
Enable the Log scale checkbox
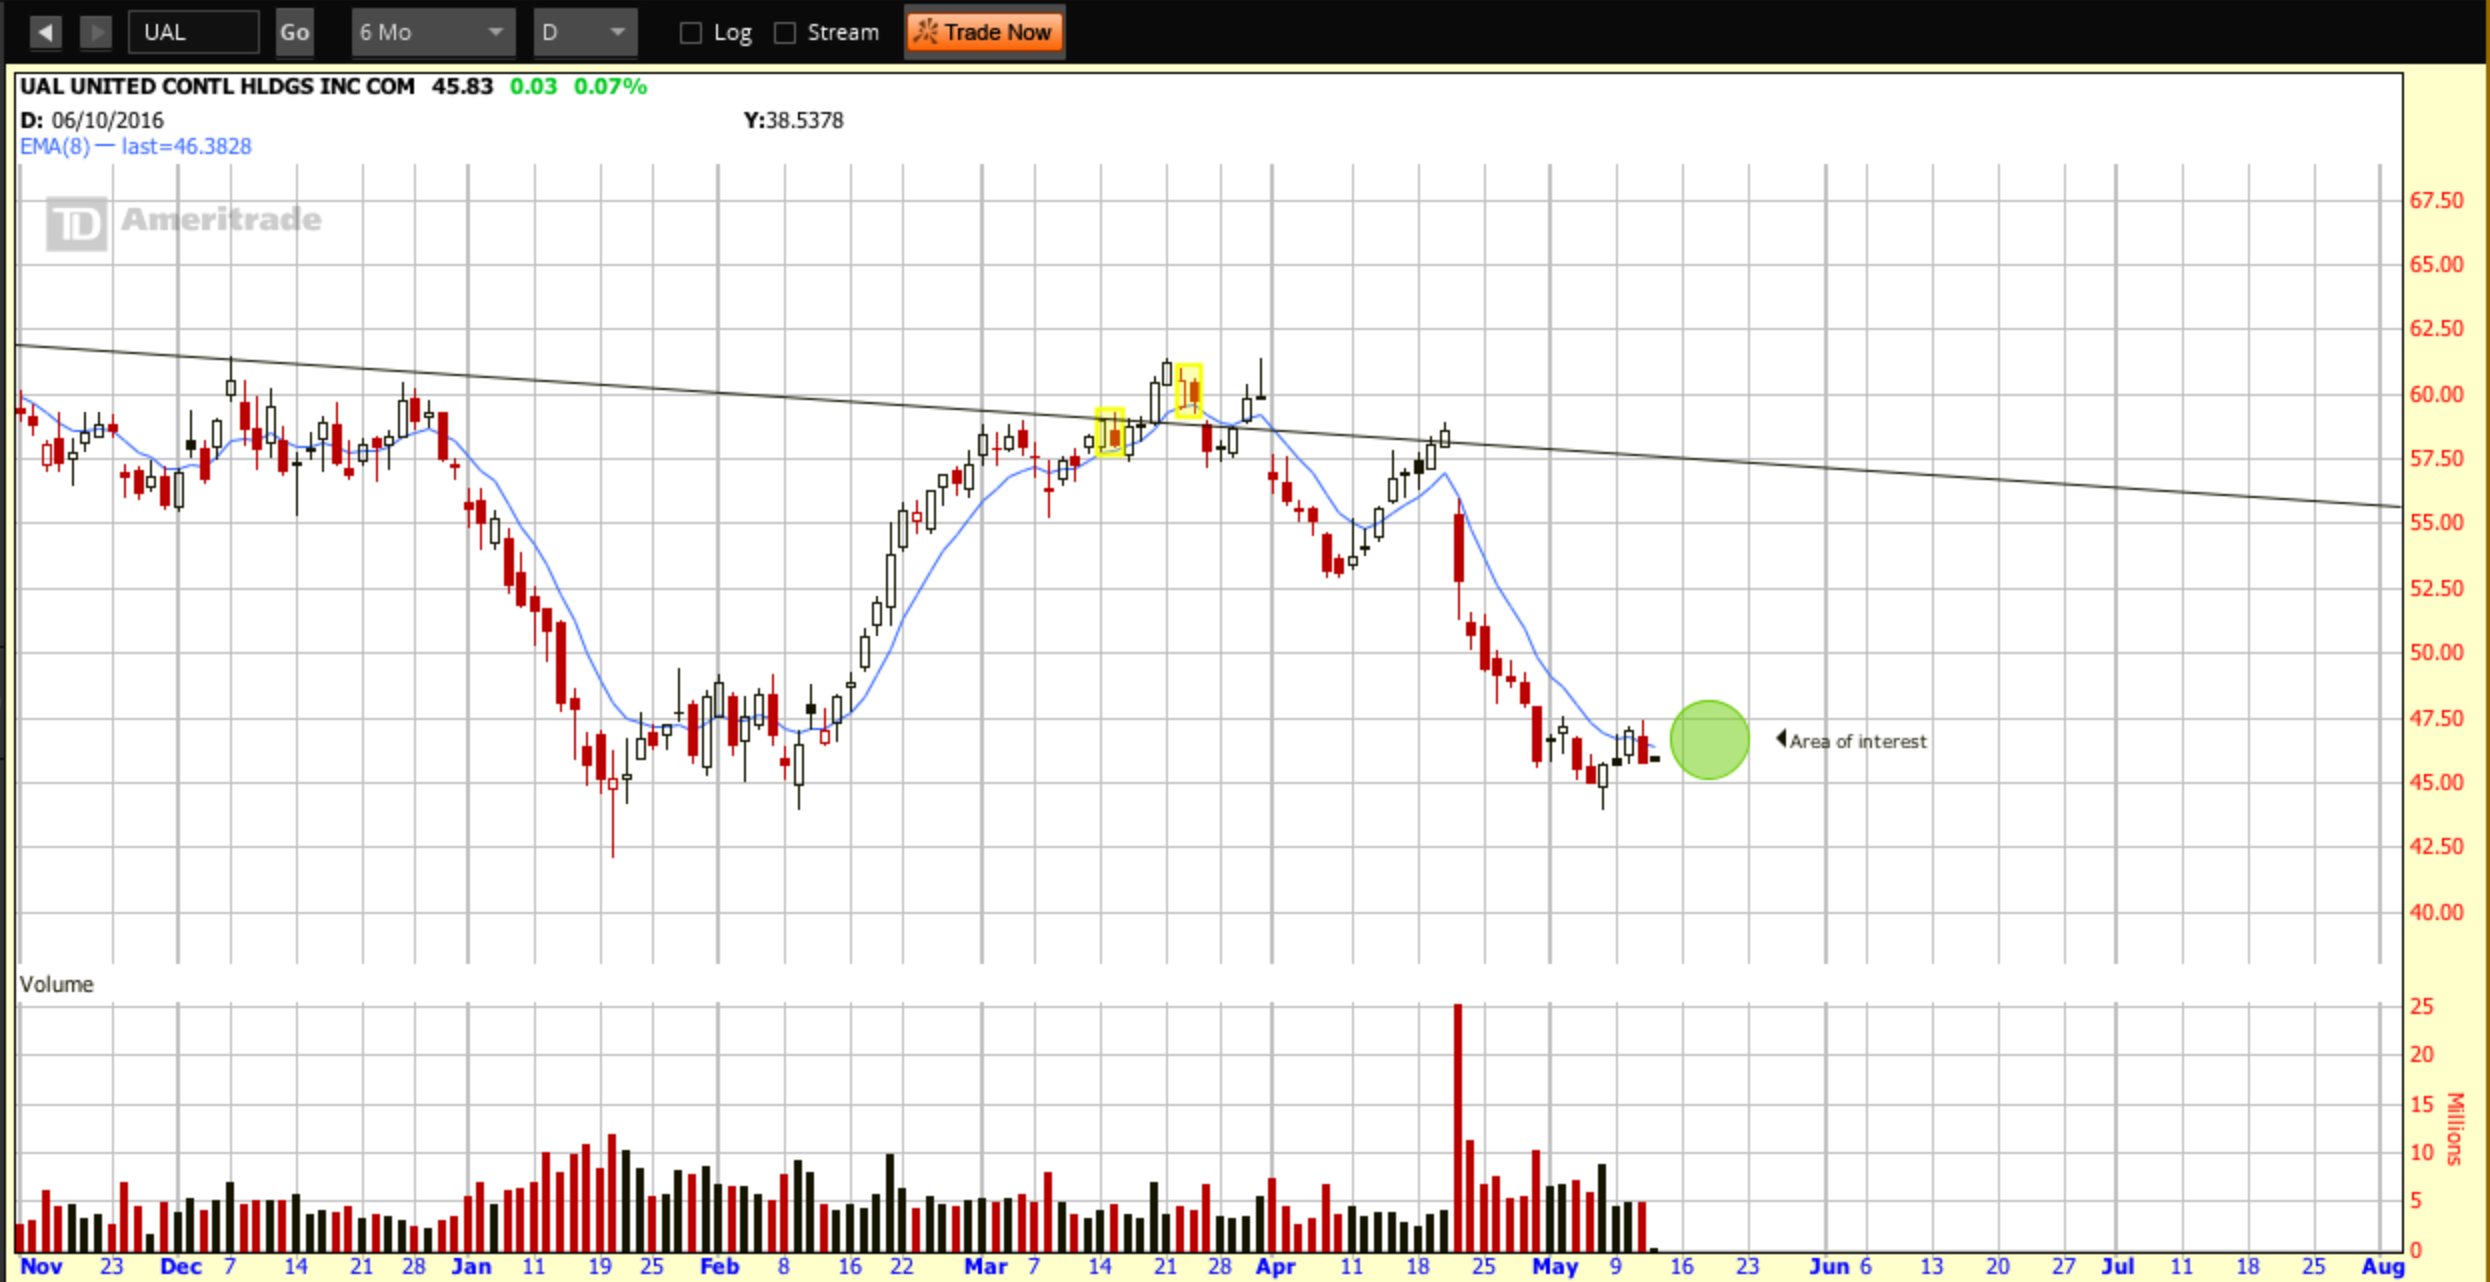tap(690, 33)
